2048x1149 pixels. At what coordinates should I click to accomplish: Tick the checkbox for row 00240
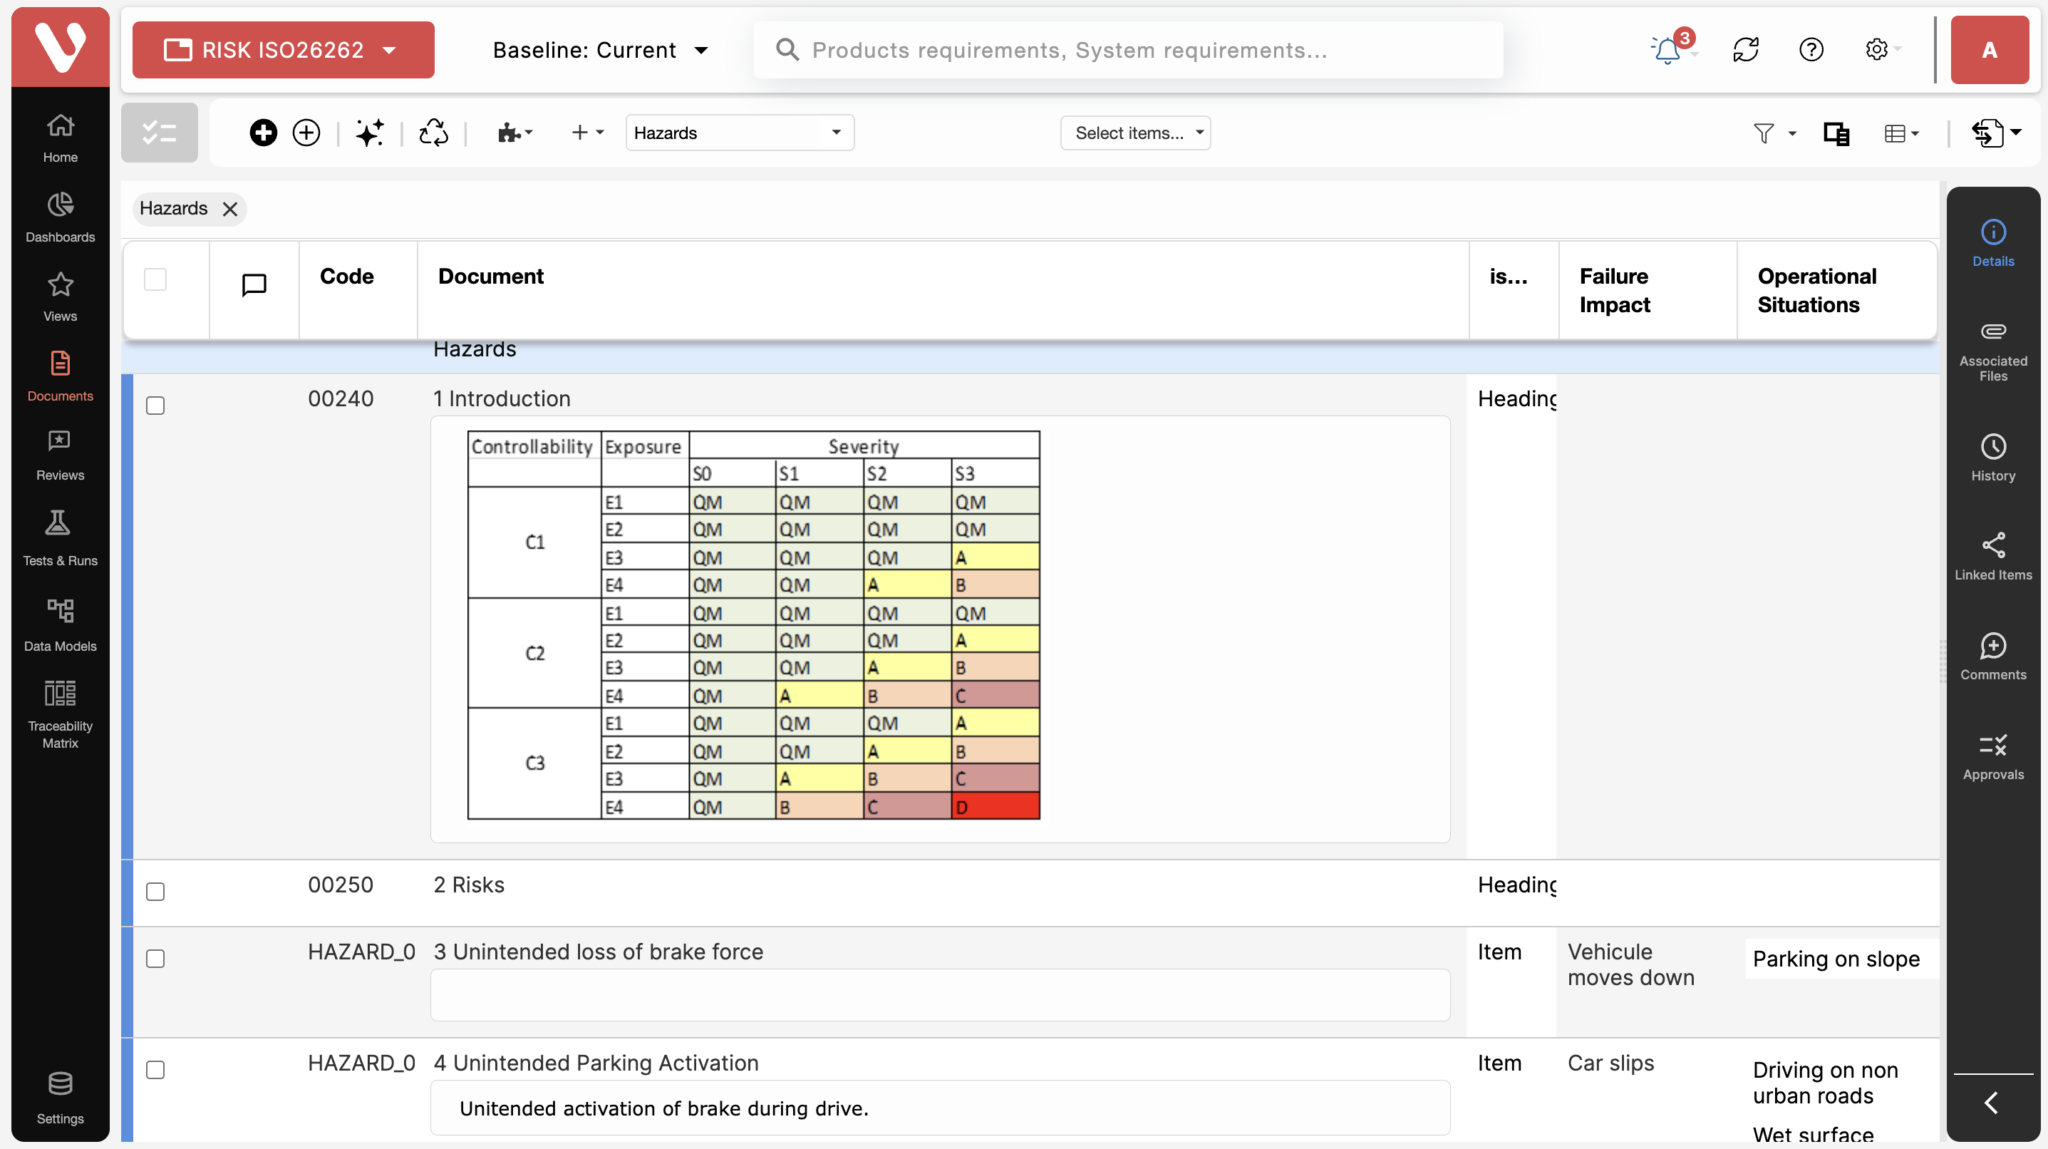tap(155, 405)
